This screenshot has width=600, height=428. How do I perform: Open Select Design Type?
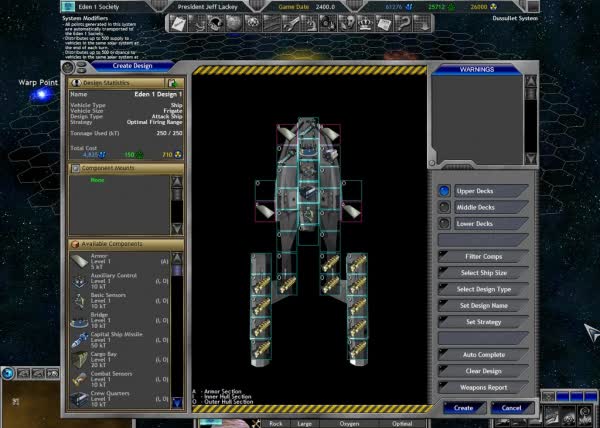coord(483,290)
